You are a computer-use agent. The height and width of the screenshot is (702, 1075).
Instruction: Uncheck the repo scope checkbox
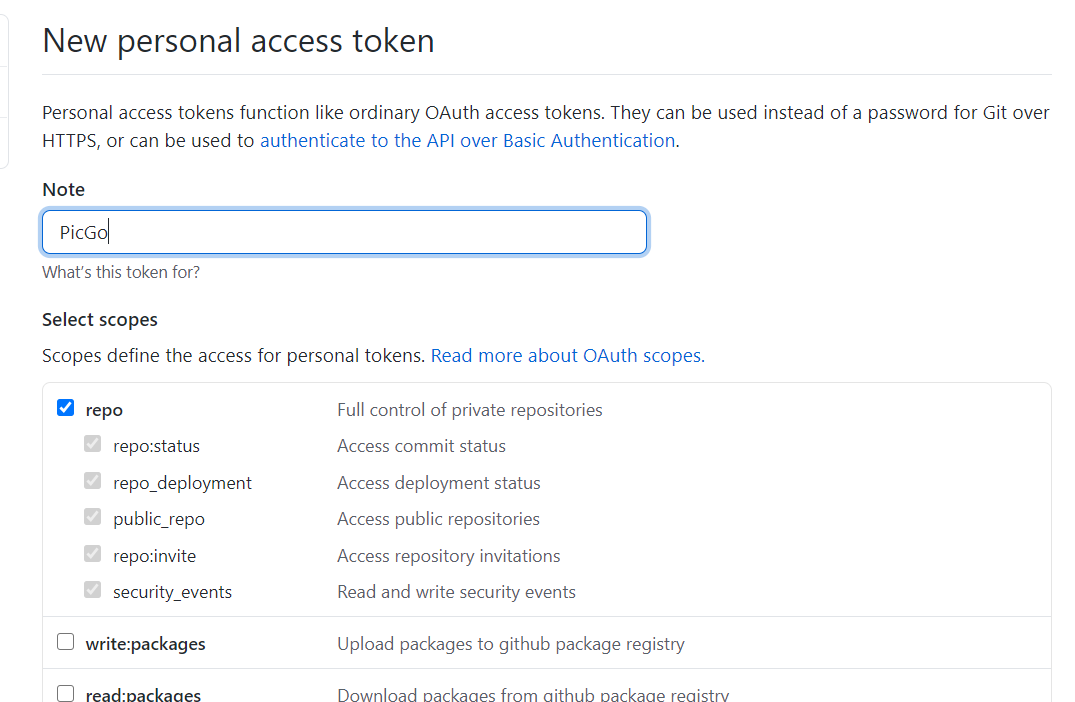coord(66,408)
